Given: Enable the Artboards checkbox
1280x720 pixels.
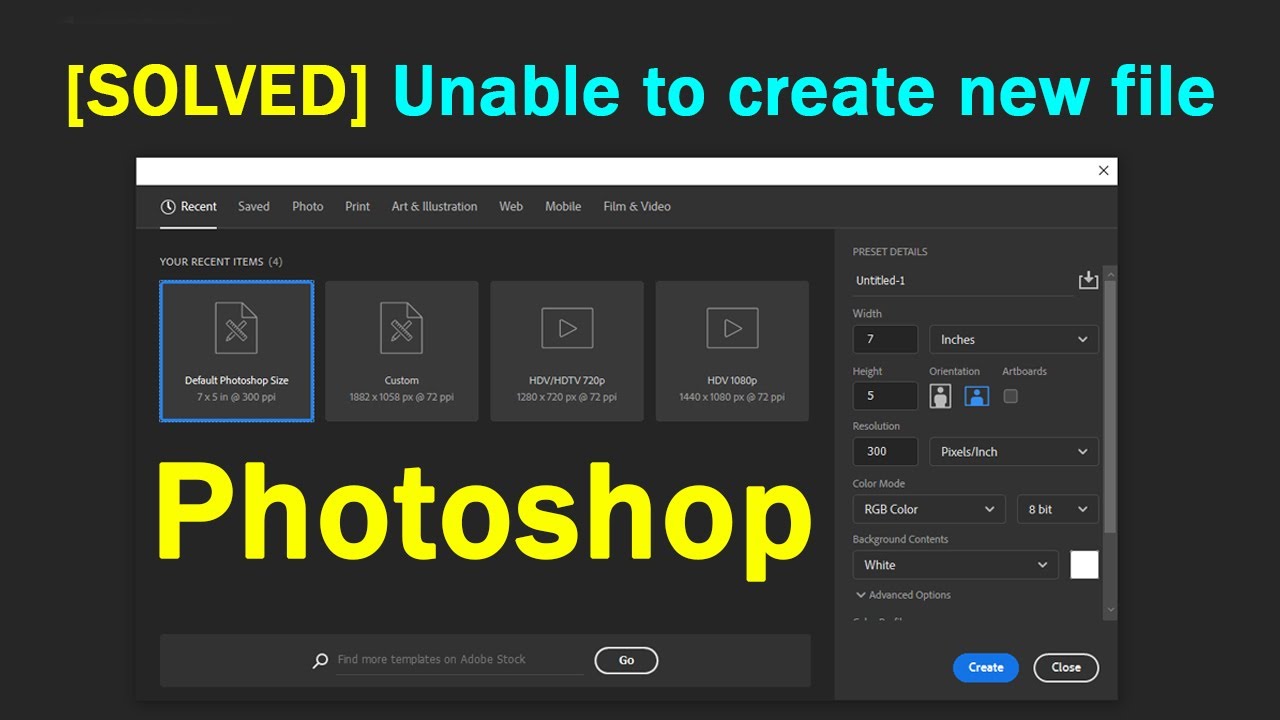Looking at the screenshot, I should tap(1010, 396).
